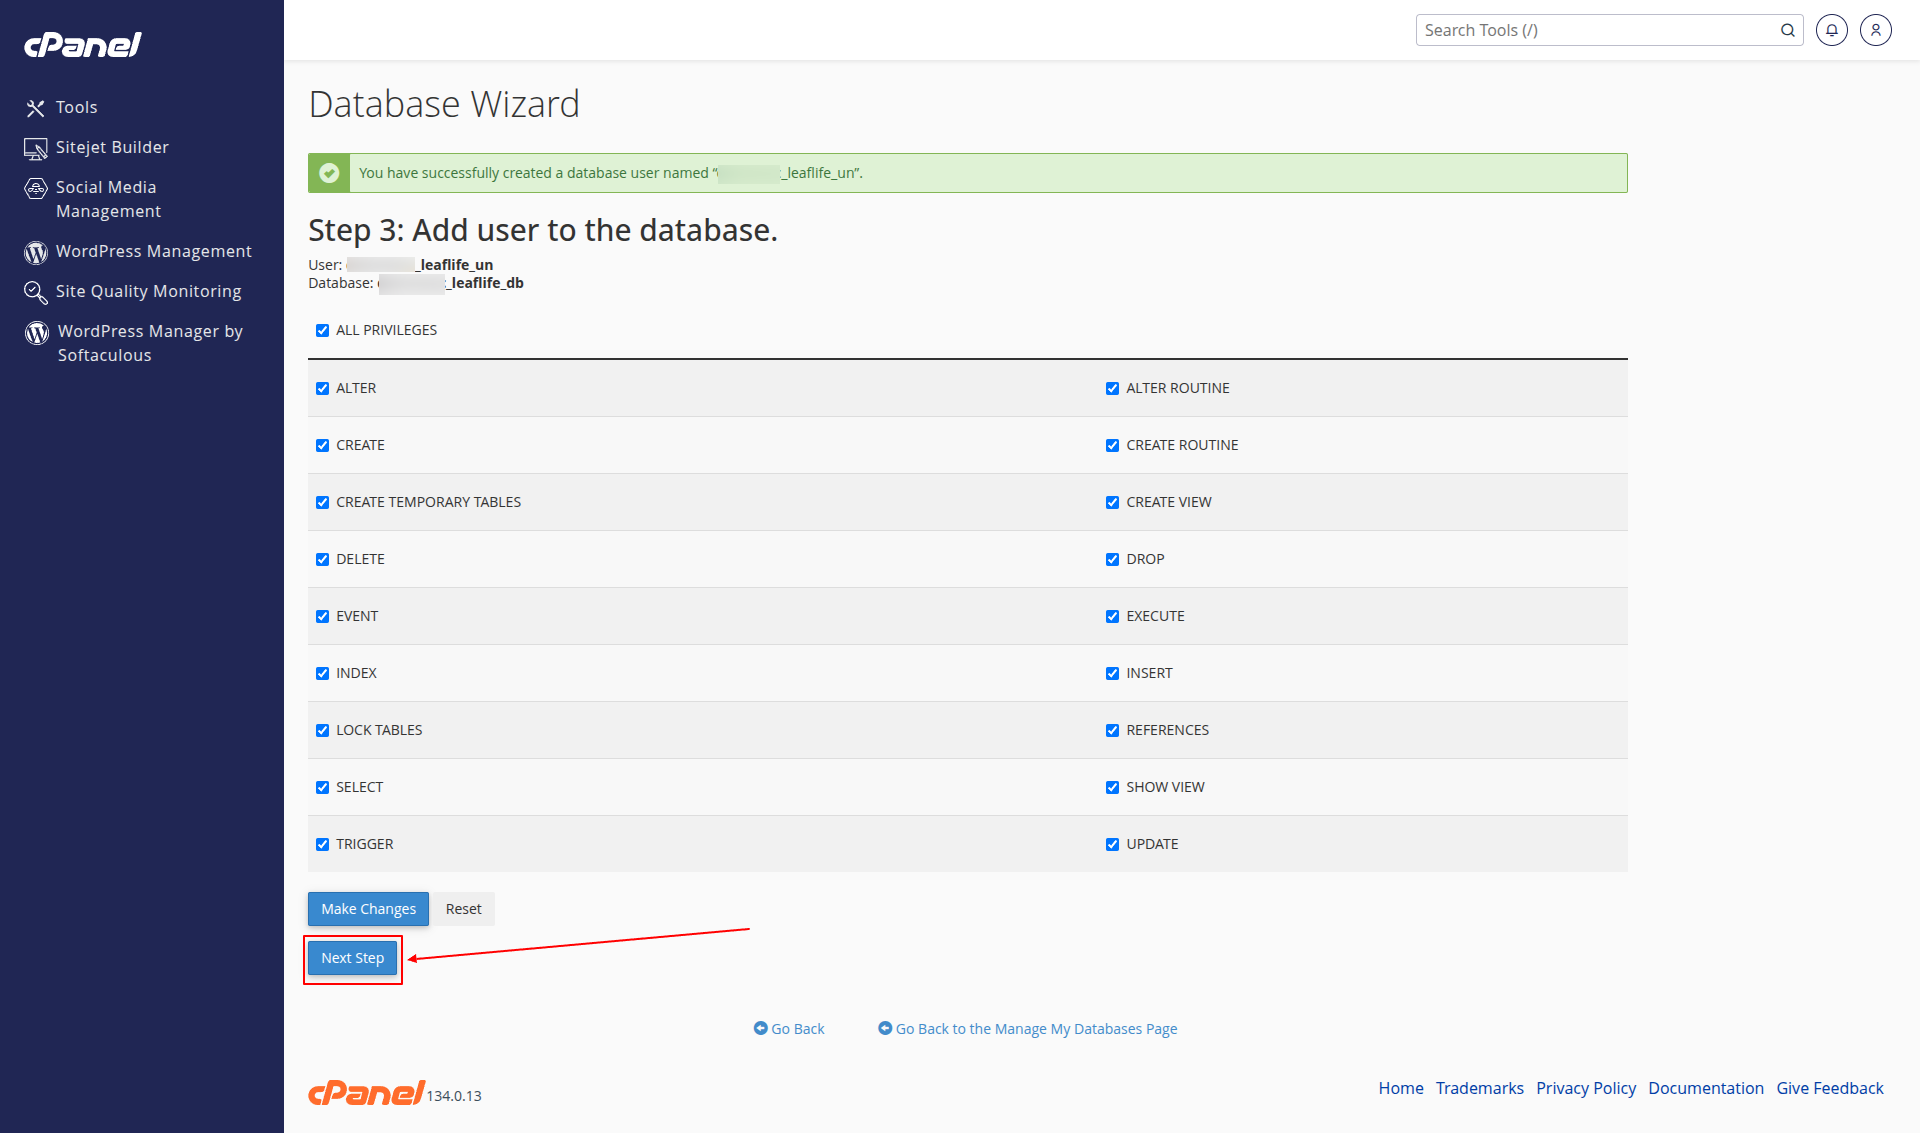1920x1133 pixels.
Task: Open the Documentation link
Action: click(1706, 1088)
